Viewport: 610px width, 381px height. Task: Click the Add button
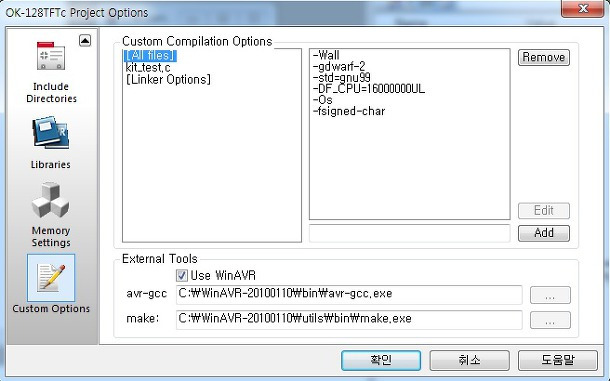pyautogui.click(x=543, y=233)
